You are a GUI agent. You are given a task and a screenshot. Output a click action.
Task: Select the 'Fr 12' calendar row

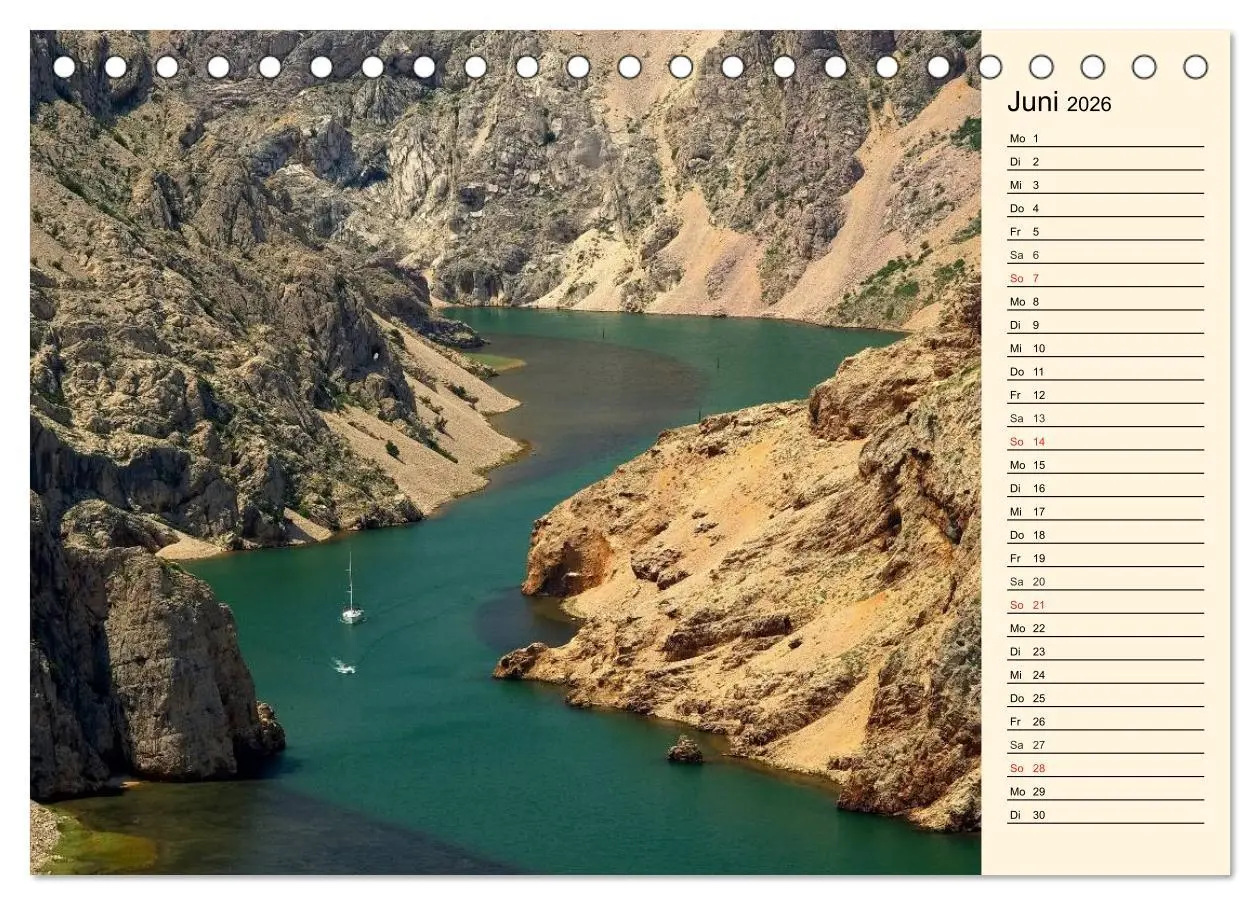click(1105, 395)
